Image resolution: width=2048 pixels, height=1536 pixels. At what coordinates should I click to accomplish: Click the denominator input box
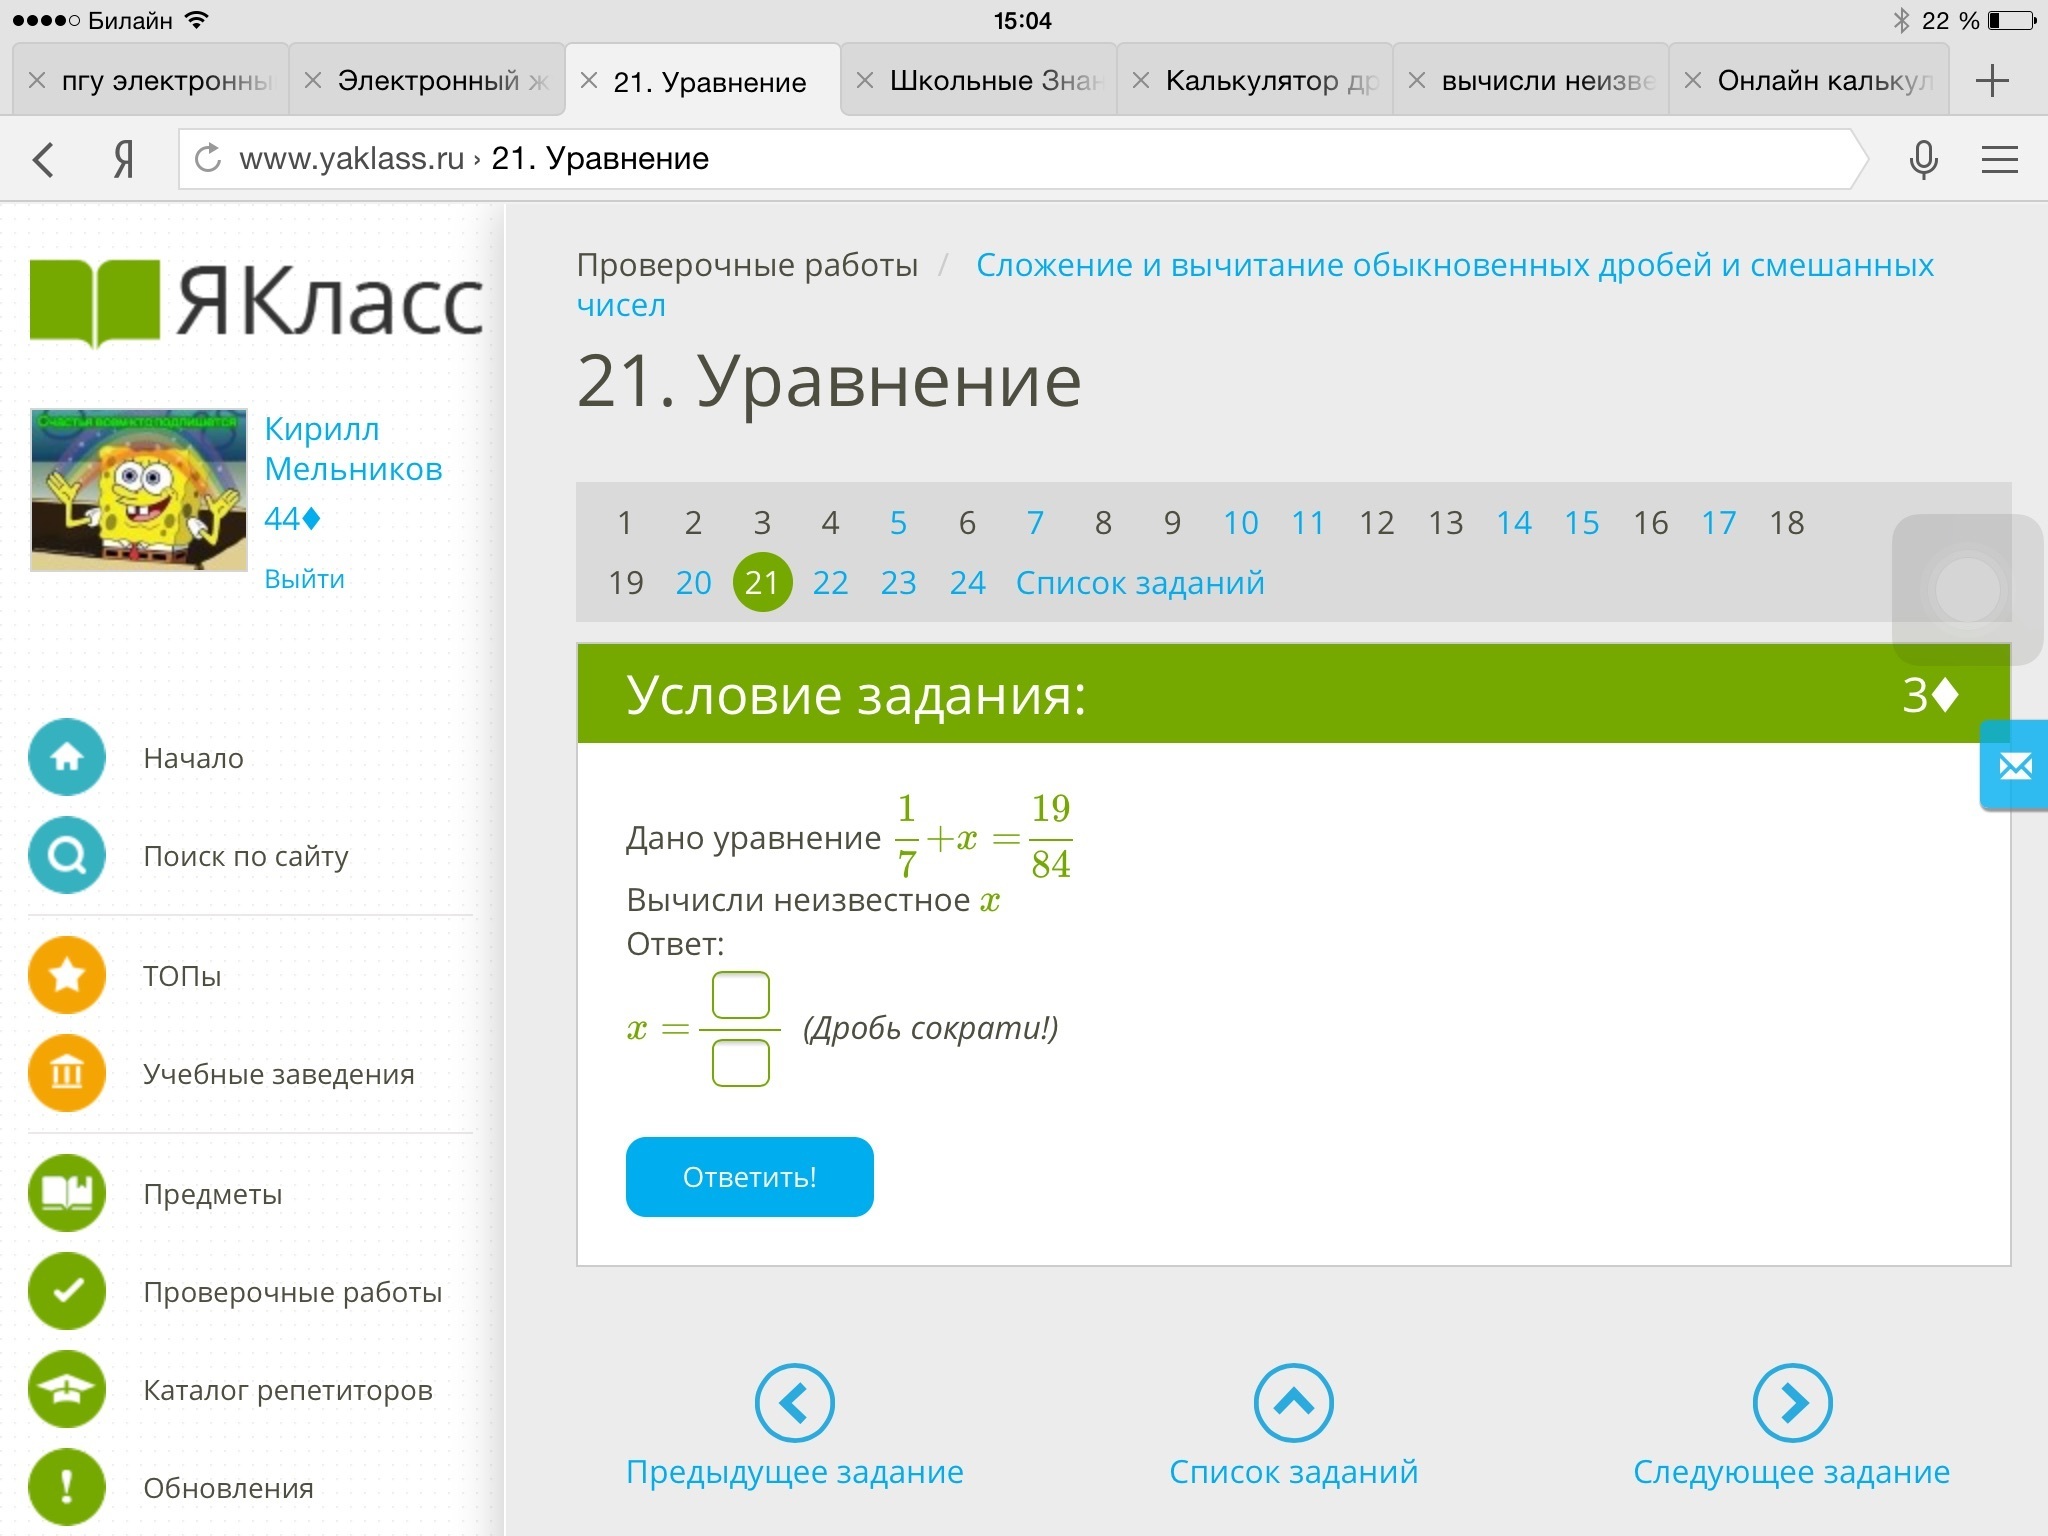point(740,1063)
